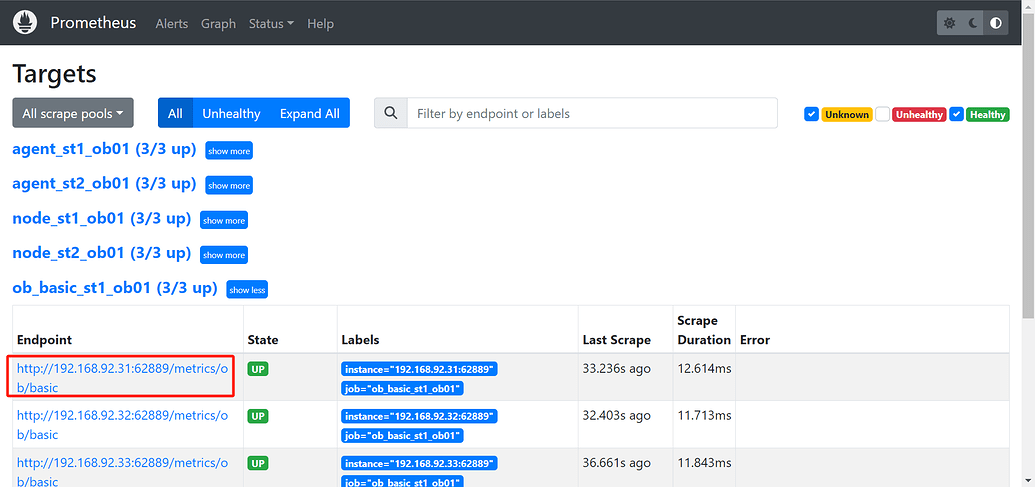The height and width of the screenshot is (487, 1035).
Task: Click the filter by endpoint input field
Action: (592, 113)
